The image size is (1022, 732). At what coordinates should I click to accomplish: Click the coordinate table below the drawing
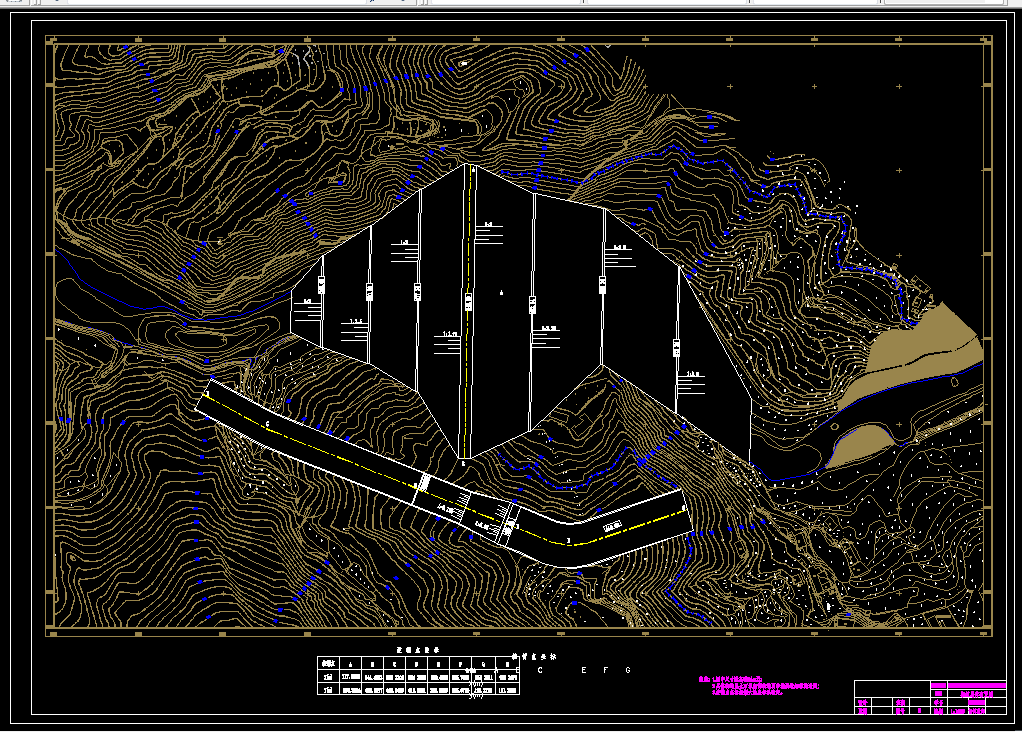(418, 675)
